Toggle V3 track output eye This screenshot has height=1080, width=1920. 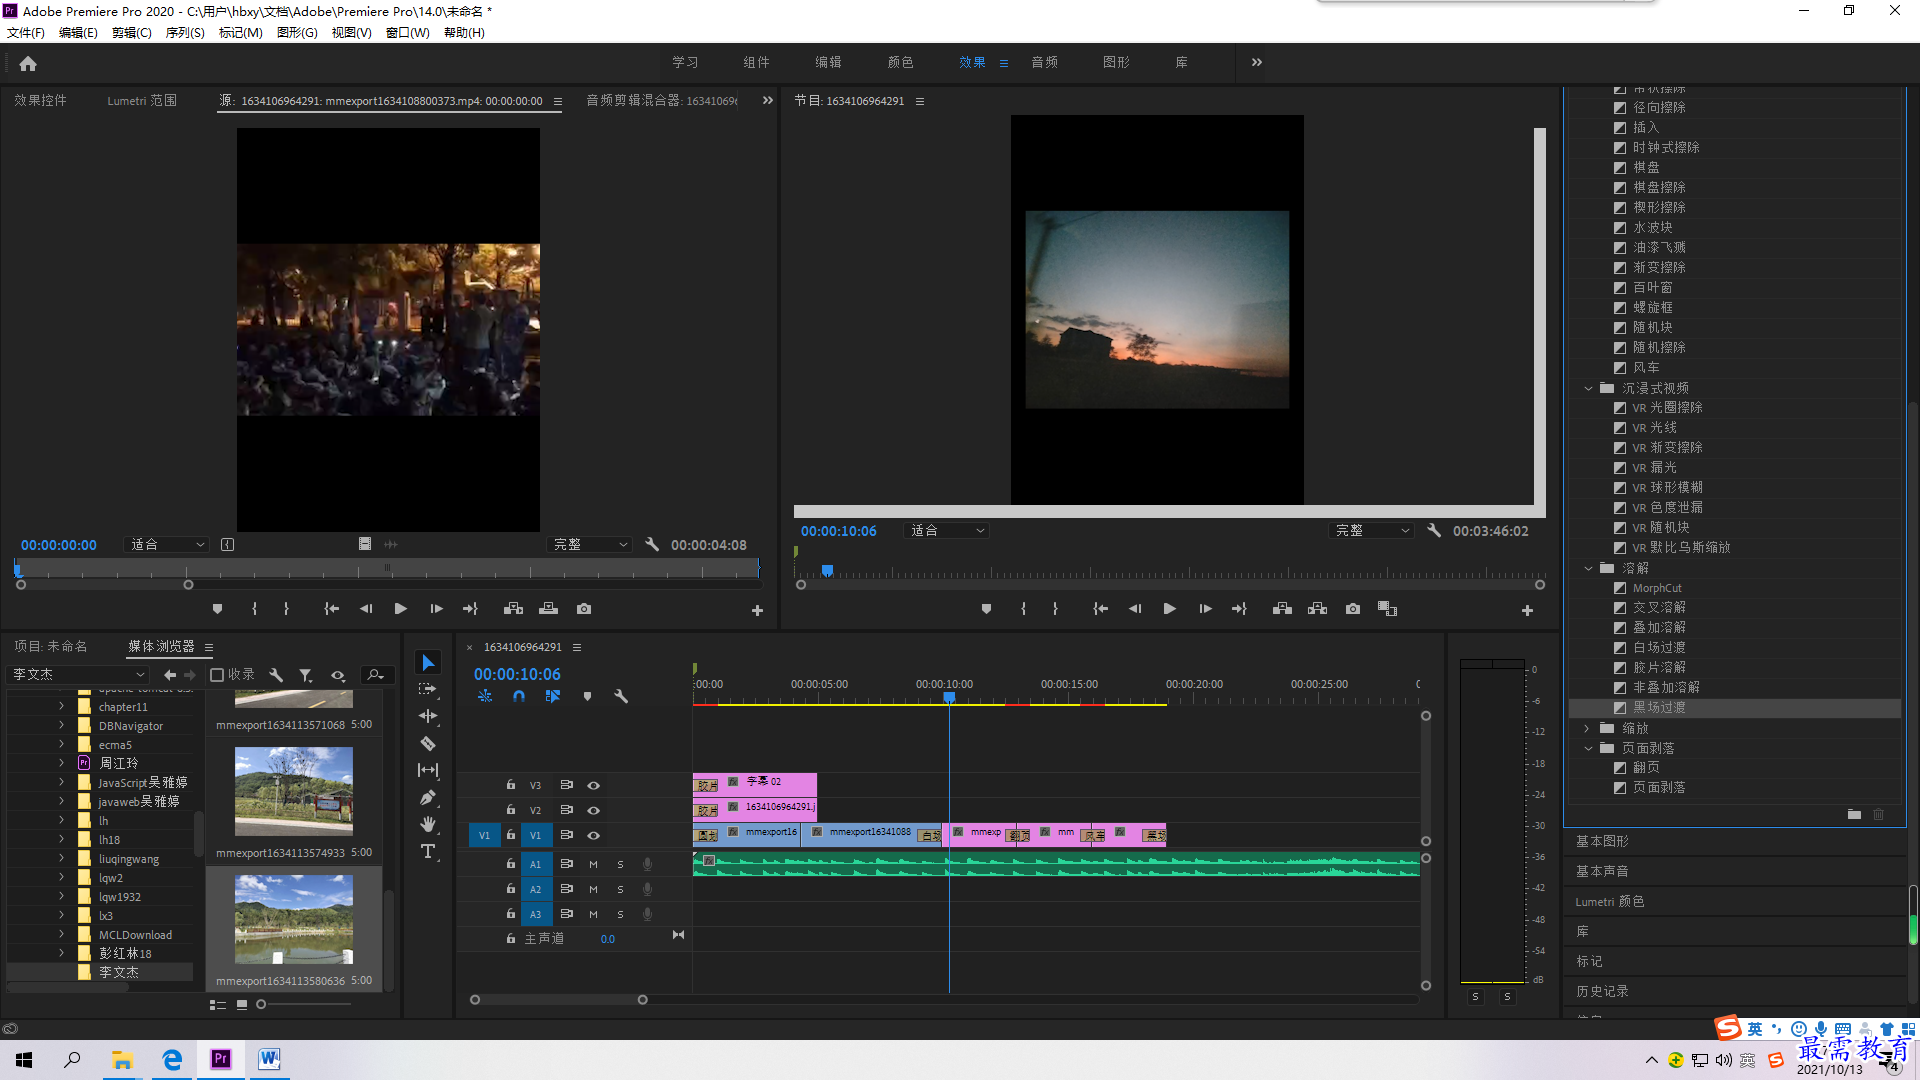pos(593,785)
